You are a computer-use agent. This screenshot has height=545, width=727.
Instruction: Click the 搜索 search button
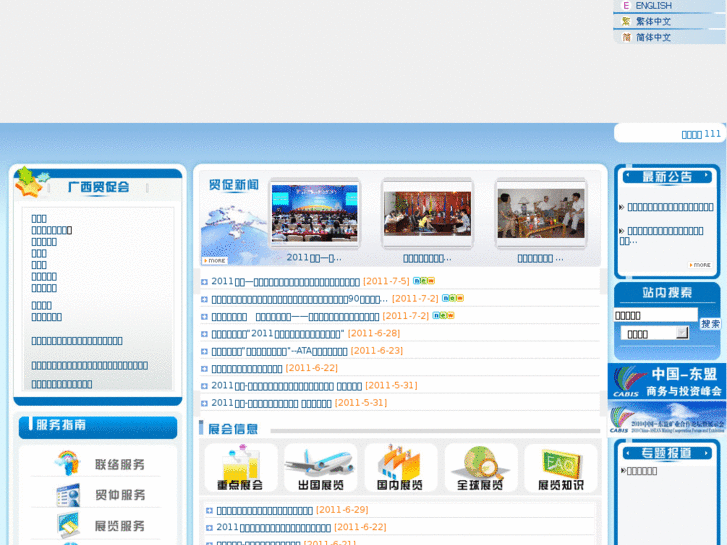tap(710, 323)
